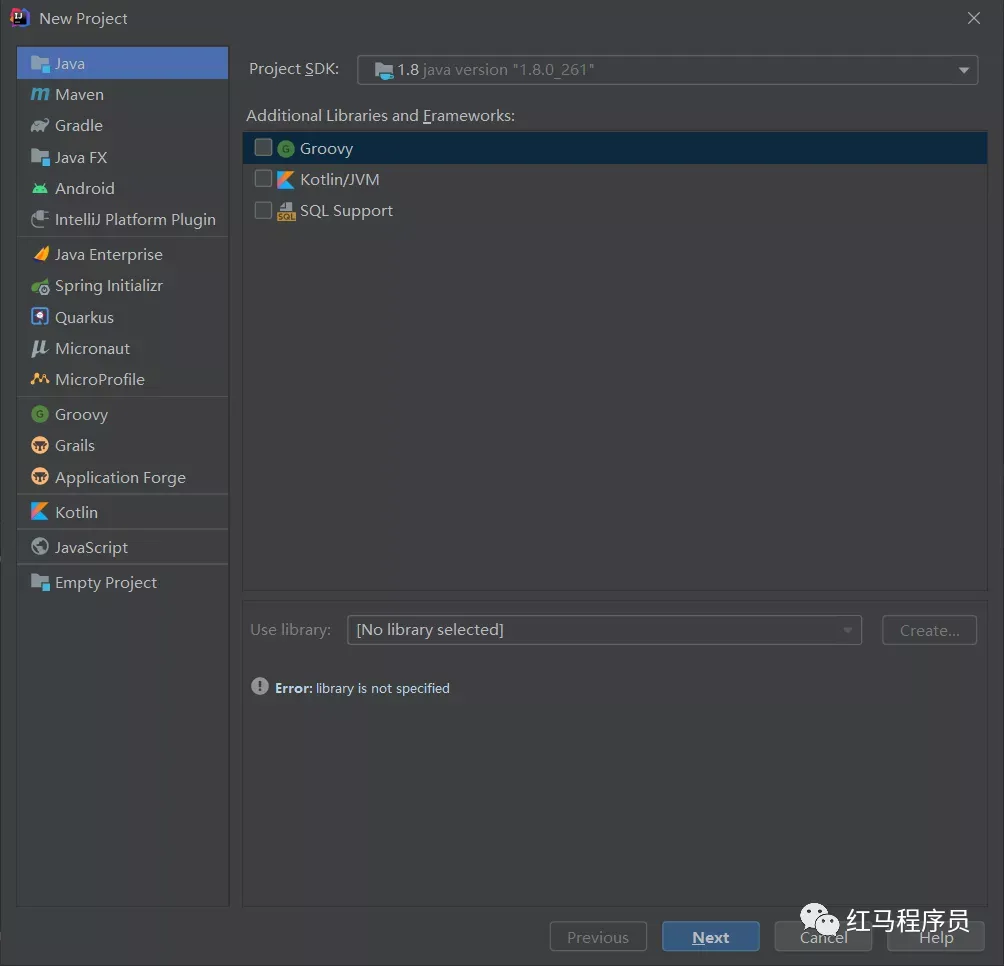The width and height of the screenshot is (1004, 966).
Task: Click the 'Error: library is not specified' message
Action: (x=362, y=688)
